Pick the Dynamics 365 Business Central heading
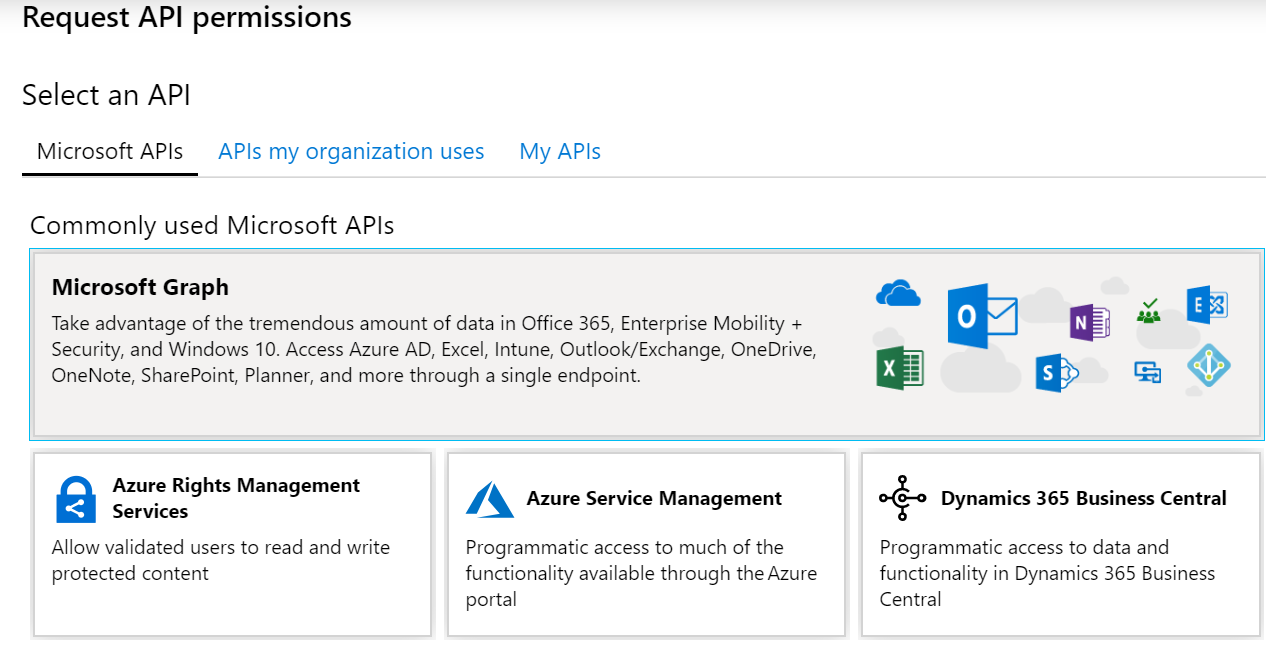 1083,498
